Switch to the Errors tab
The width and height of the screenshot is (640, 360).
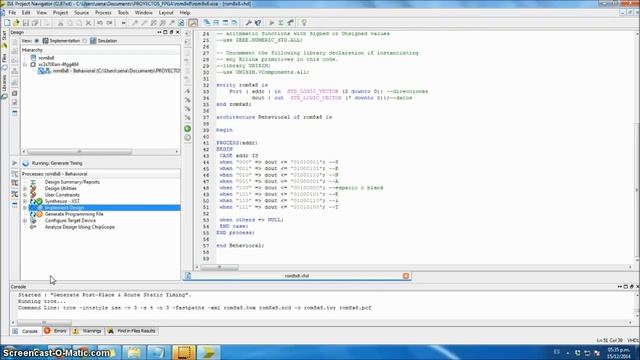point(55,331)
